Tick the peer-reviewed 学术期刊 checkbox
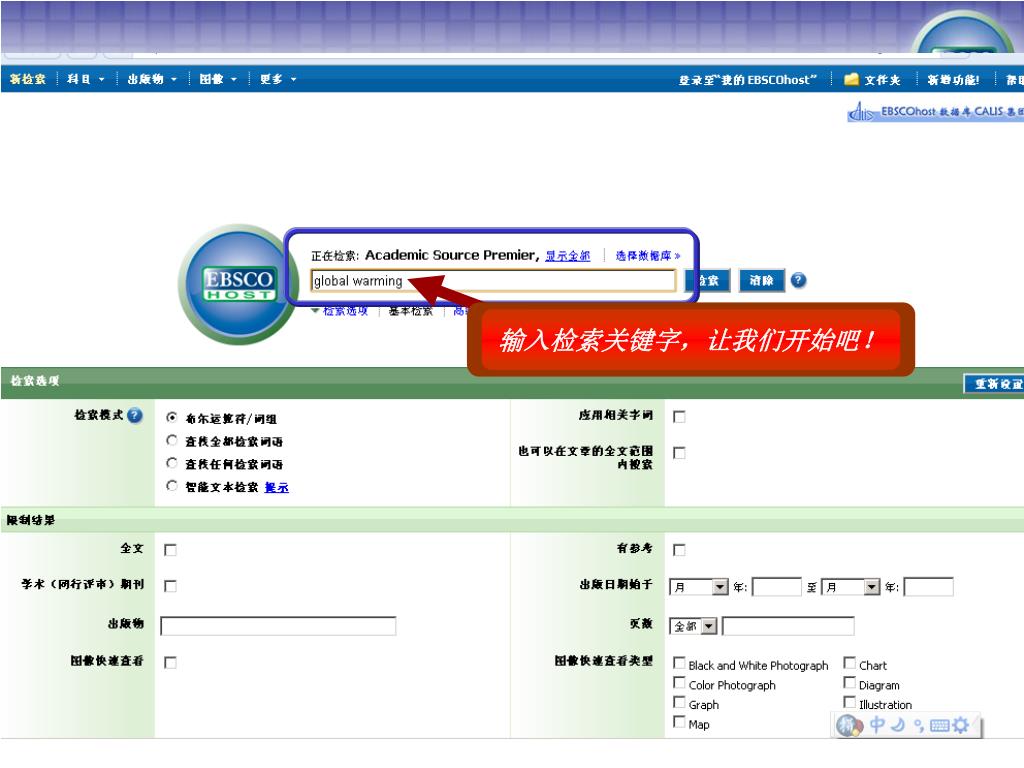Screen dimensions: 1024x768 tap(170, 586)
